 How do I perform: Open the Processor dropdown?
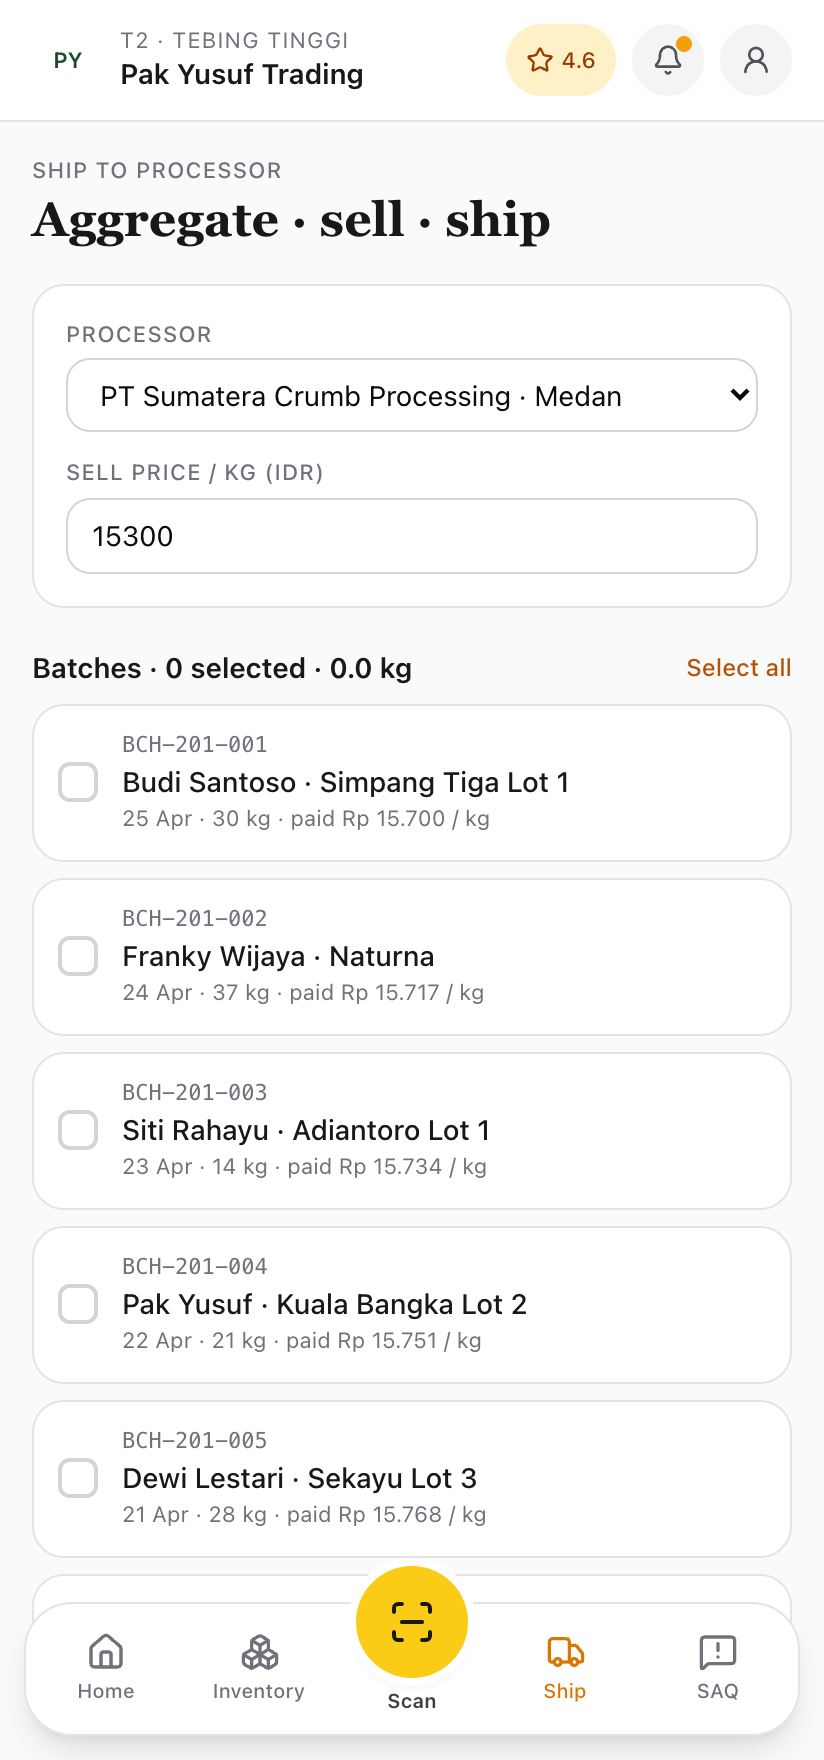(412, 396)
